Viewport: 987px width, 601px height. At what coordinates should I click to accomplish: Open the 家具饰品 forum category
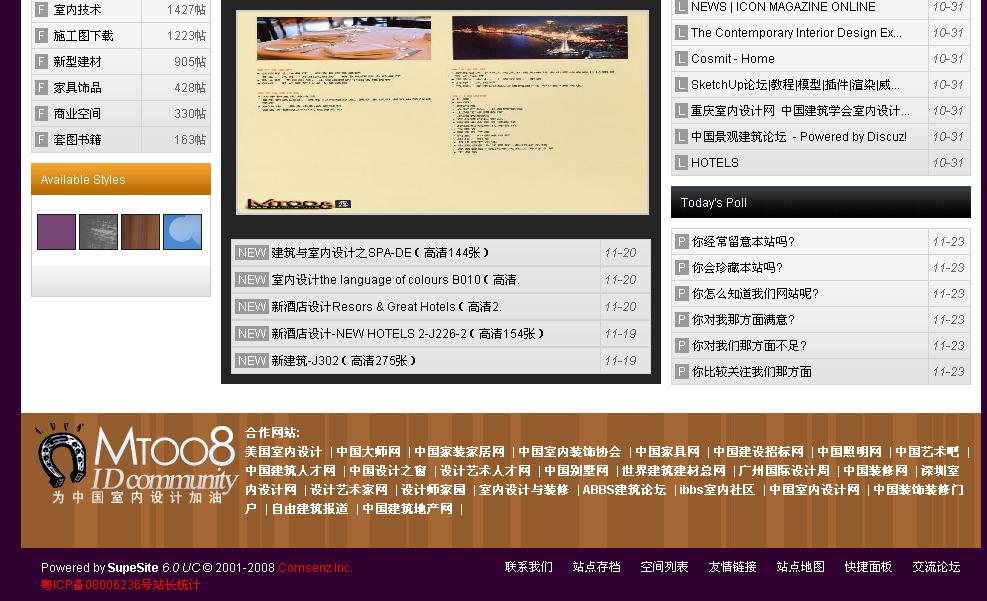coord(77,87)
